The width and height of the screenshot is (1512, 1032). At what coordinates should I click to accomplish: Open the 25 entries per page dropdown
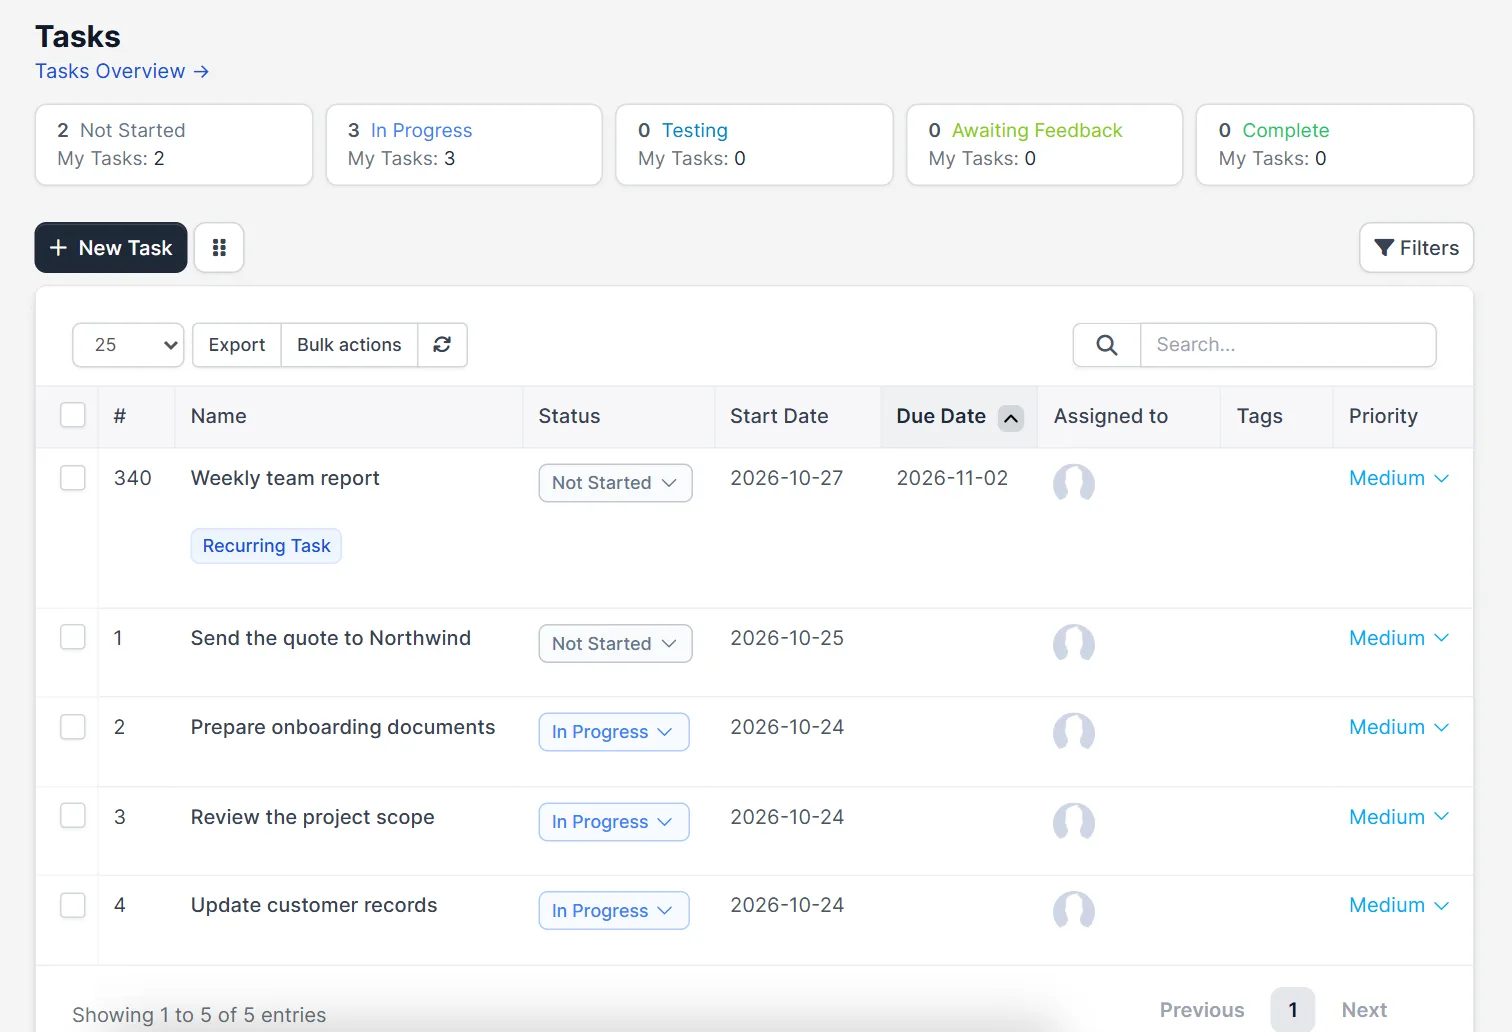pos(128,345)
